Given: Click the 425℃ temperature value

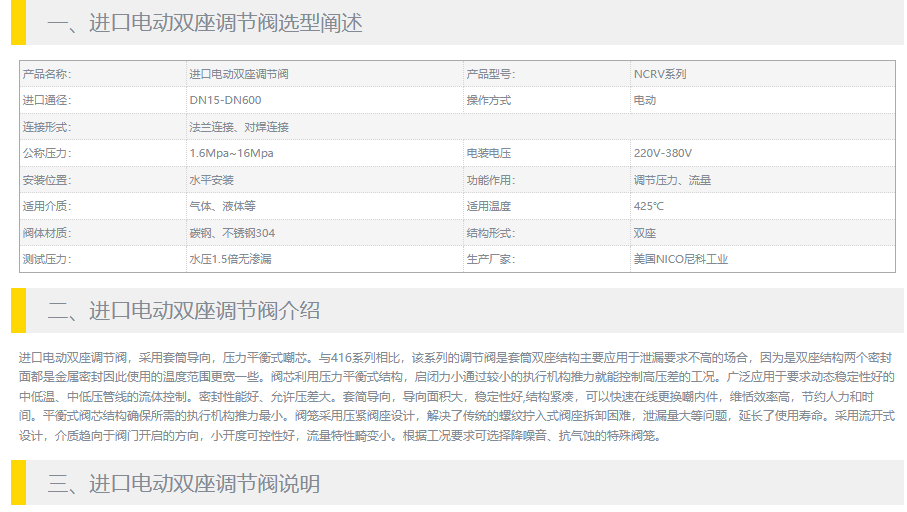Looking at the screenshot, I should (x=648, y=206).
